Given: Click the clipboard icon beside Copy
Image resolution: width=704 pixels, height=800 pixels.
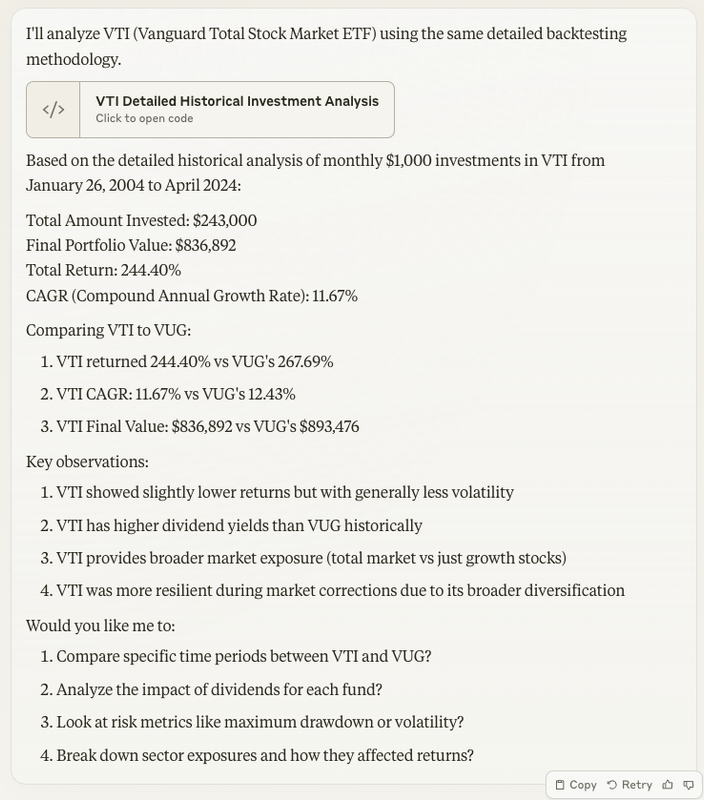Looking at the screenshot, I should 560,785.
